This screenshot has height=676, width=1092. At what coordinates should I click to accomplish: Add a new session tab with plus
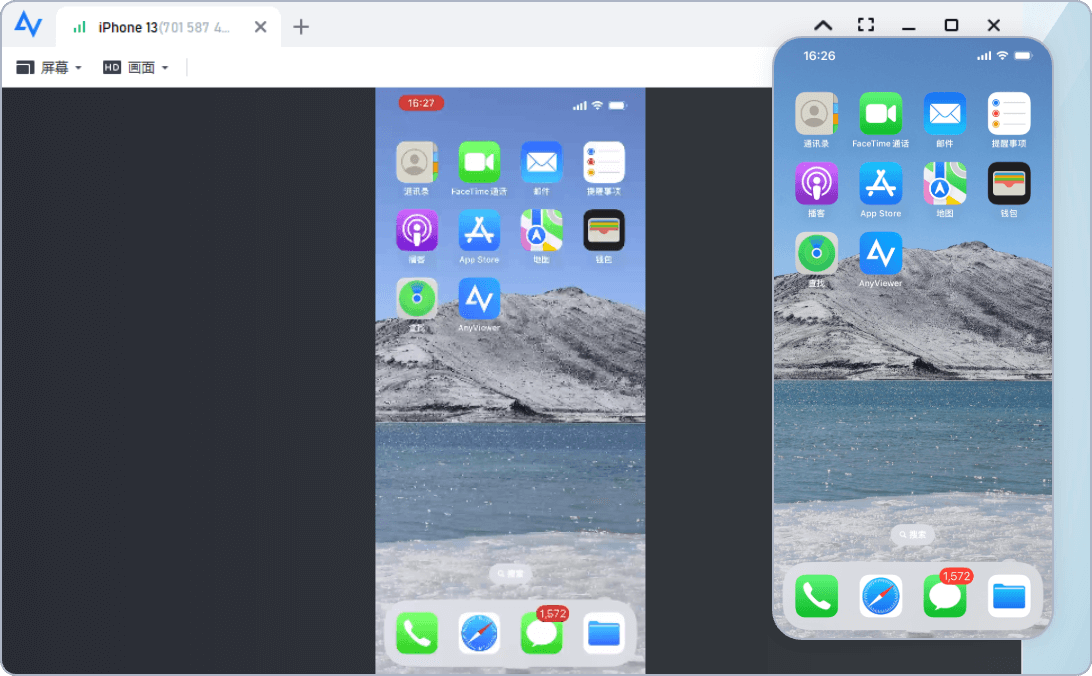pyautogui.click(x=301, y=27)
